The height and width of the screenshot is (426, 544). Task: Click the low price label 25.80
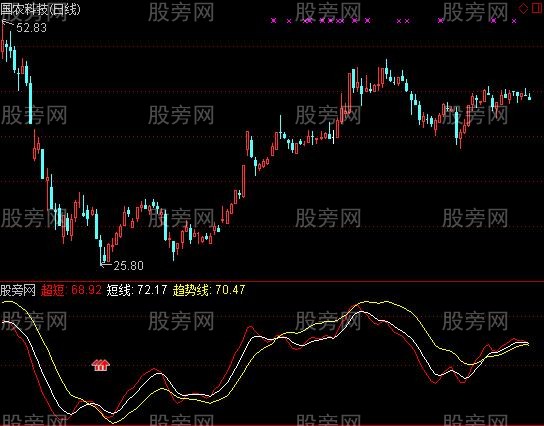[128, 266]
